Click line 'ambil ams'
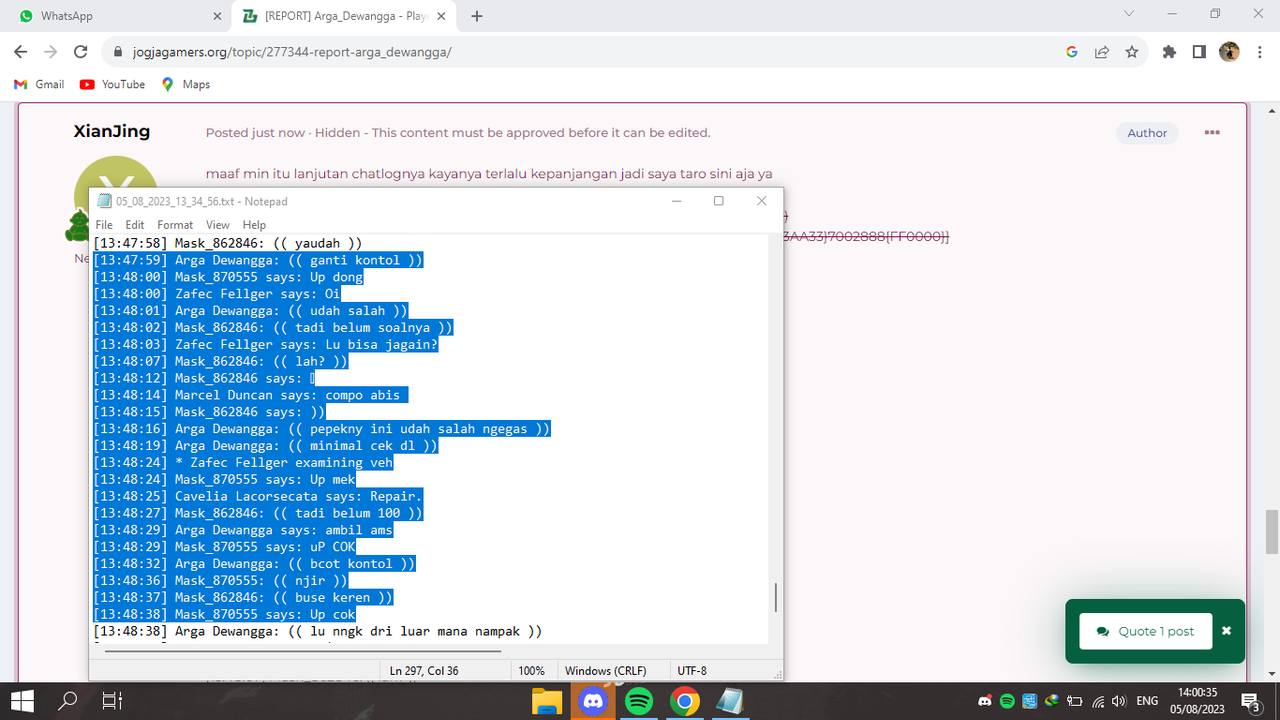1280x720 pixels. pyautogui.click(x=243, y=530)
